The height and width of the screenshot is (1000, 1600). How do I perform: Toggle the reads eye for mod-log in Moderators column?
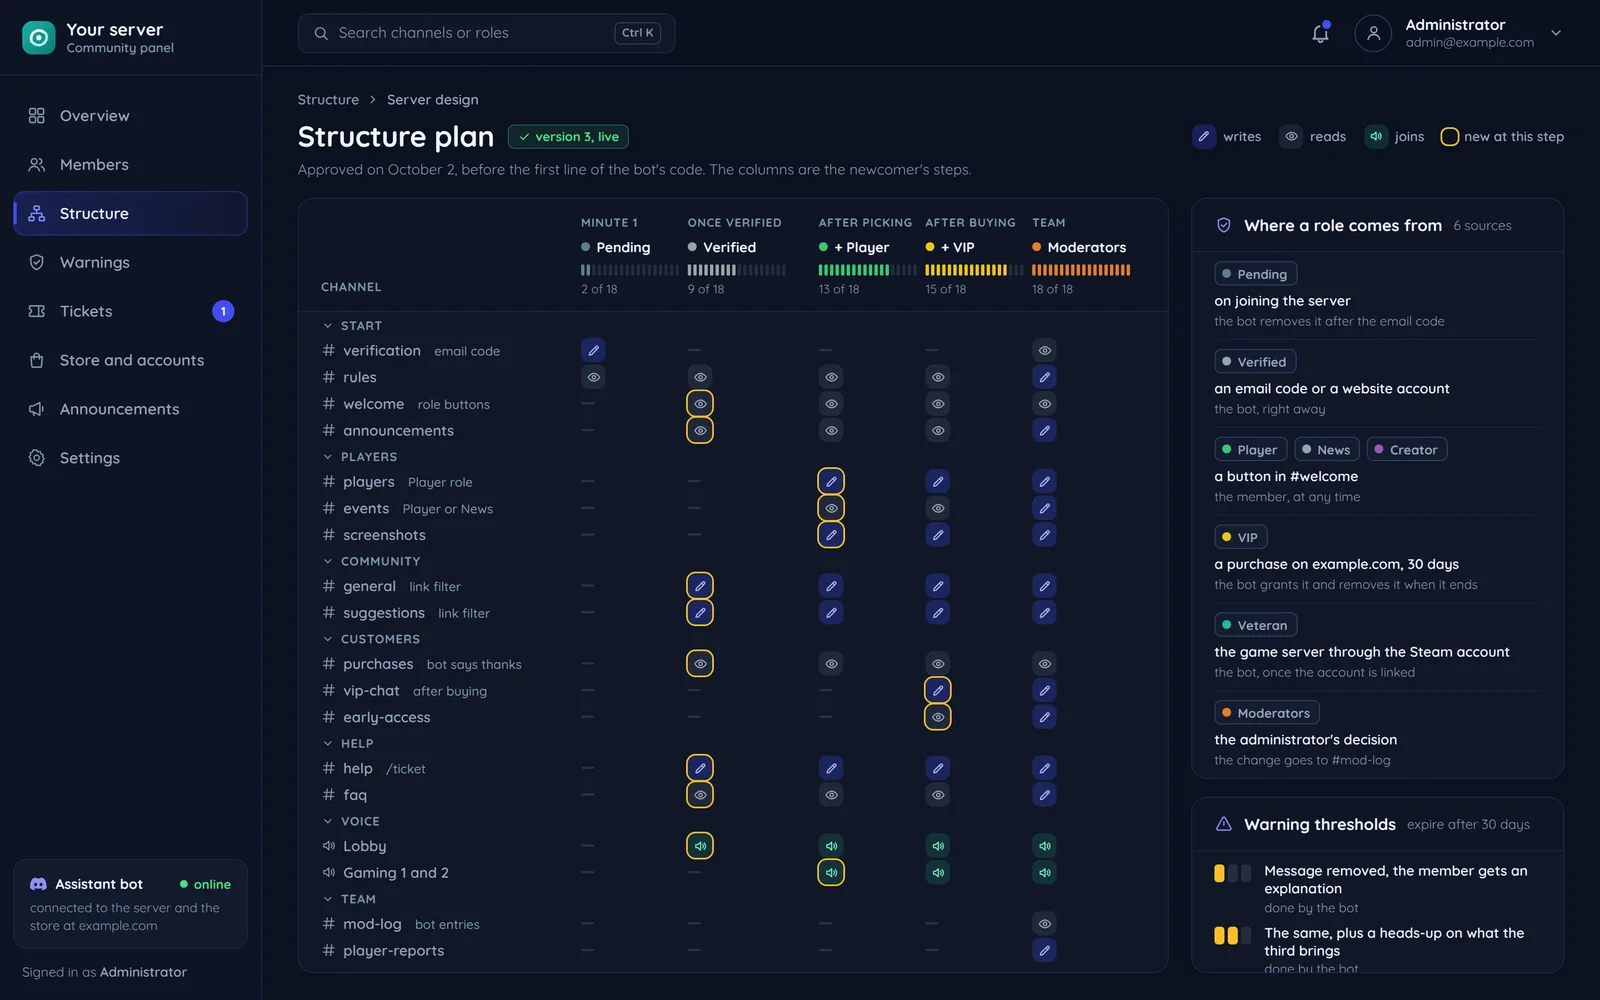click(1044, 923)
